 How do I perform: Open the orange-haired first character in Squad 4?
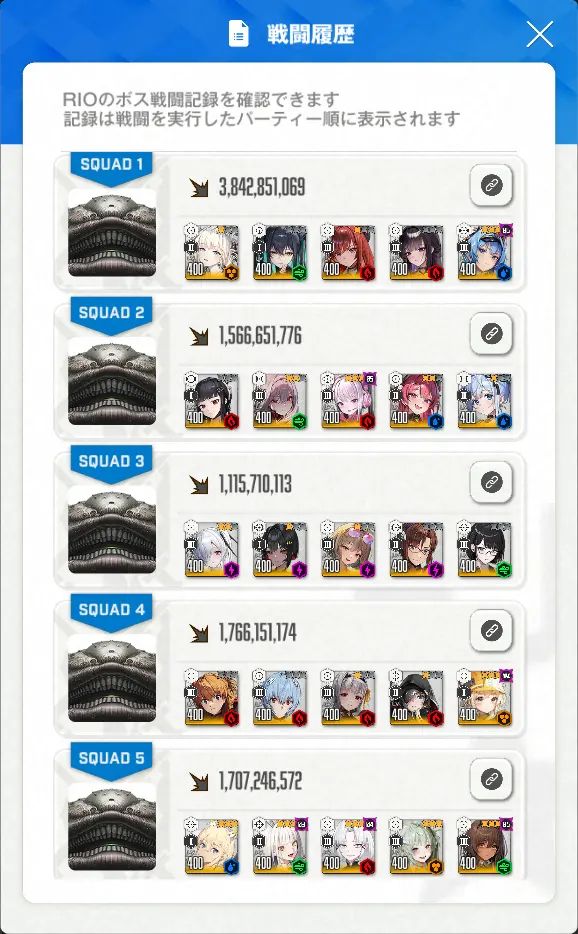(x=212, y=697)
